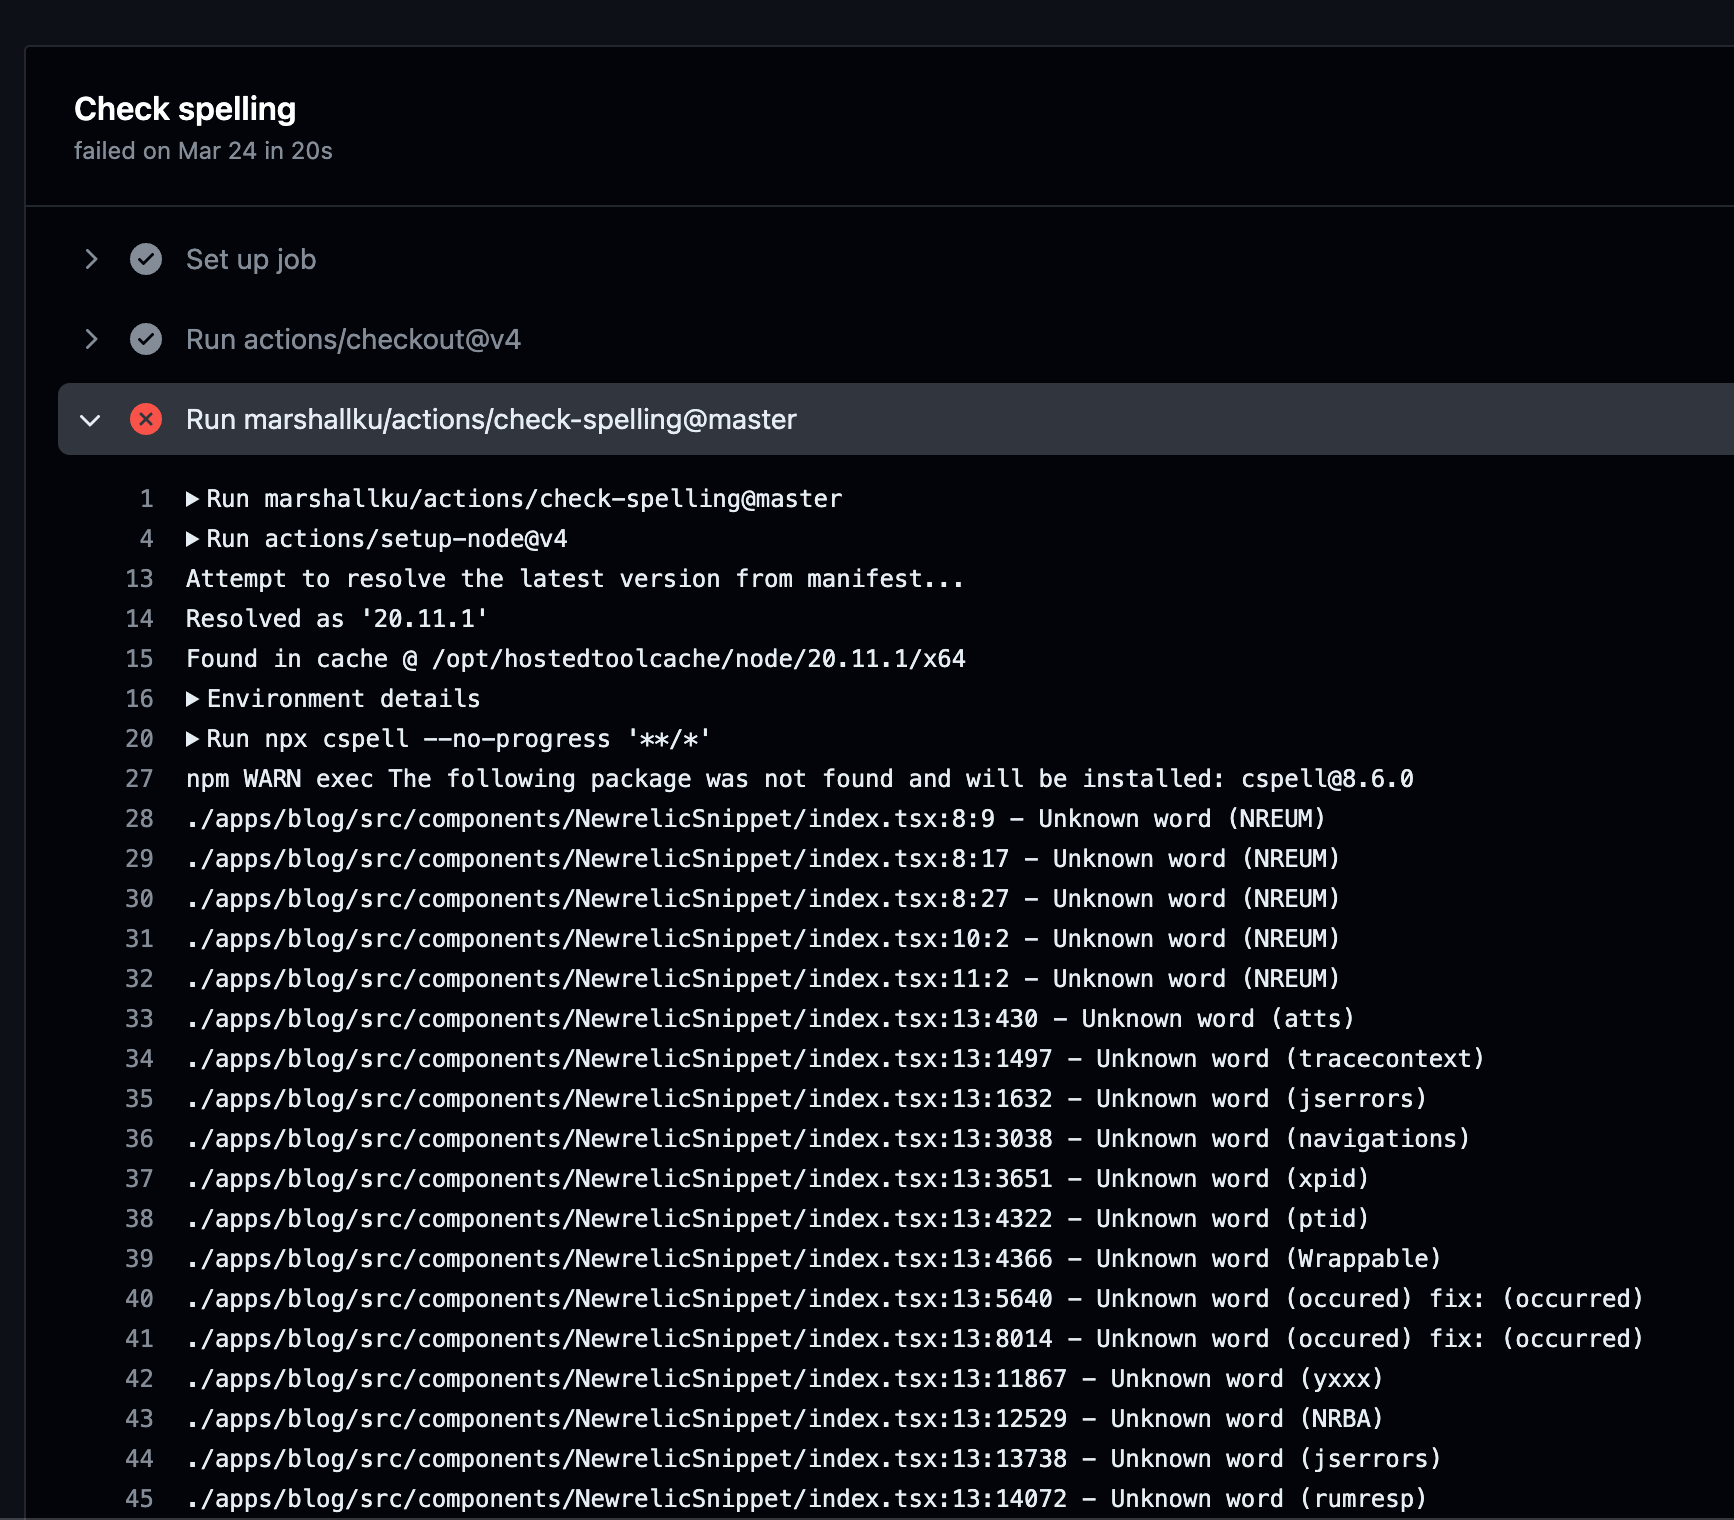
Task: Click the triangle beside Run npx cspell command
Action: tap(191, 738)
